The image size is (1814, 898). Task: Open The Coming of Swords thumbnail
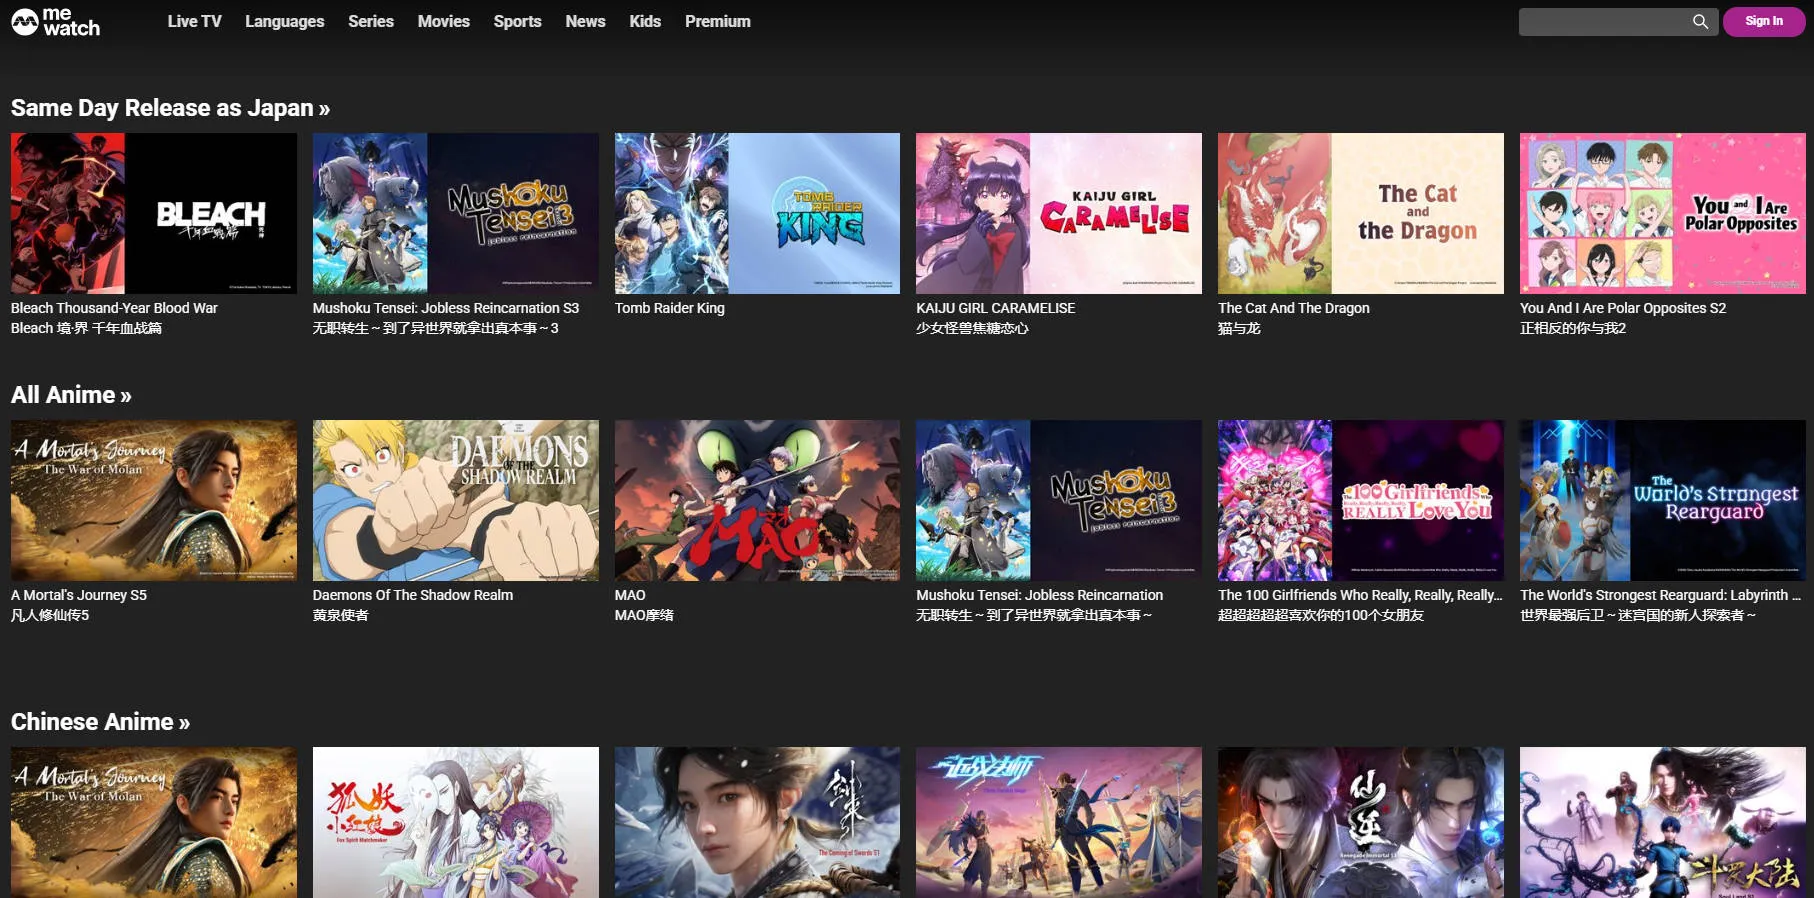pos(757,822)
